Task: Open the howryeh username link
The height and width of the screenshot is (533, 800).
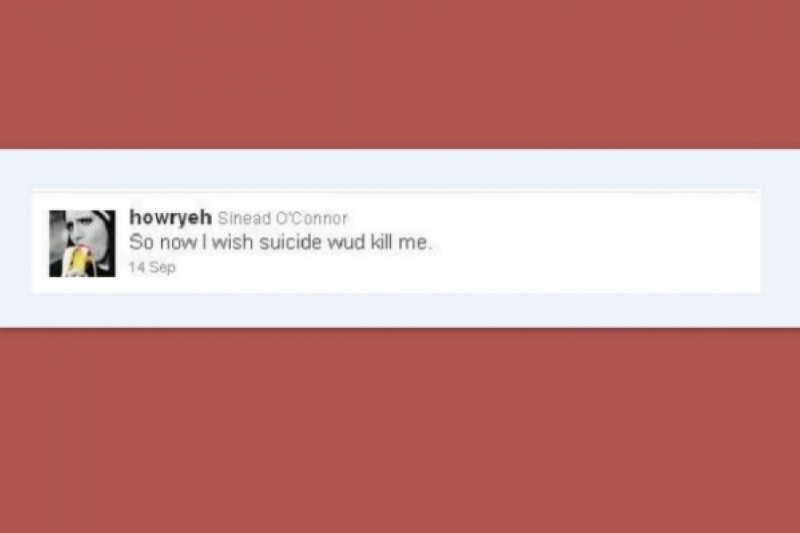Action: point(170,217)
